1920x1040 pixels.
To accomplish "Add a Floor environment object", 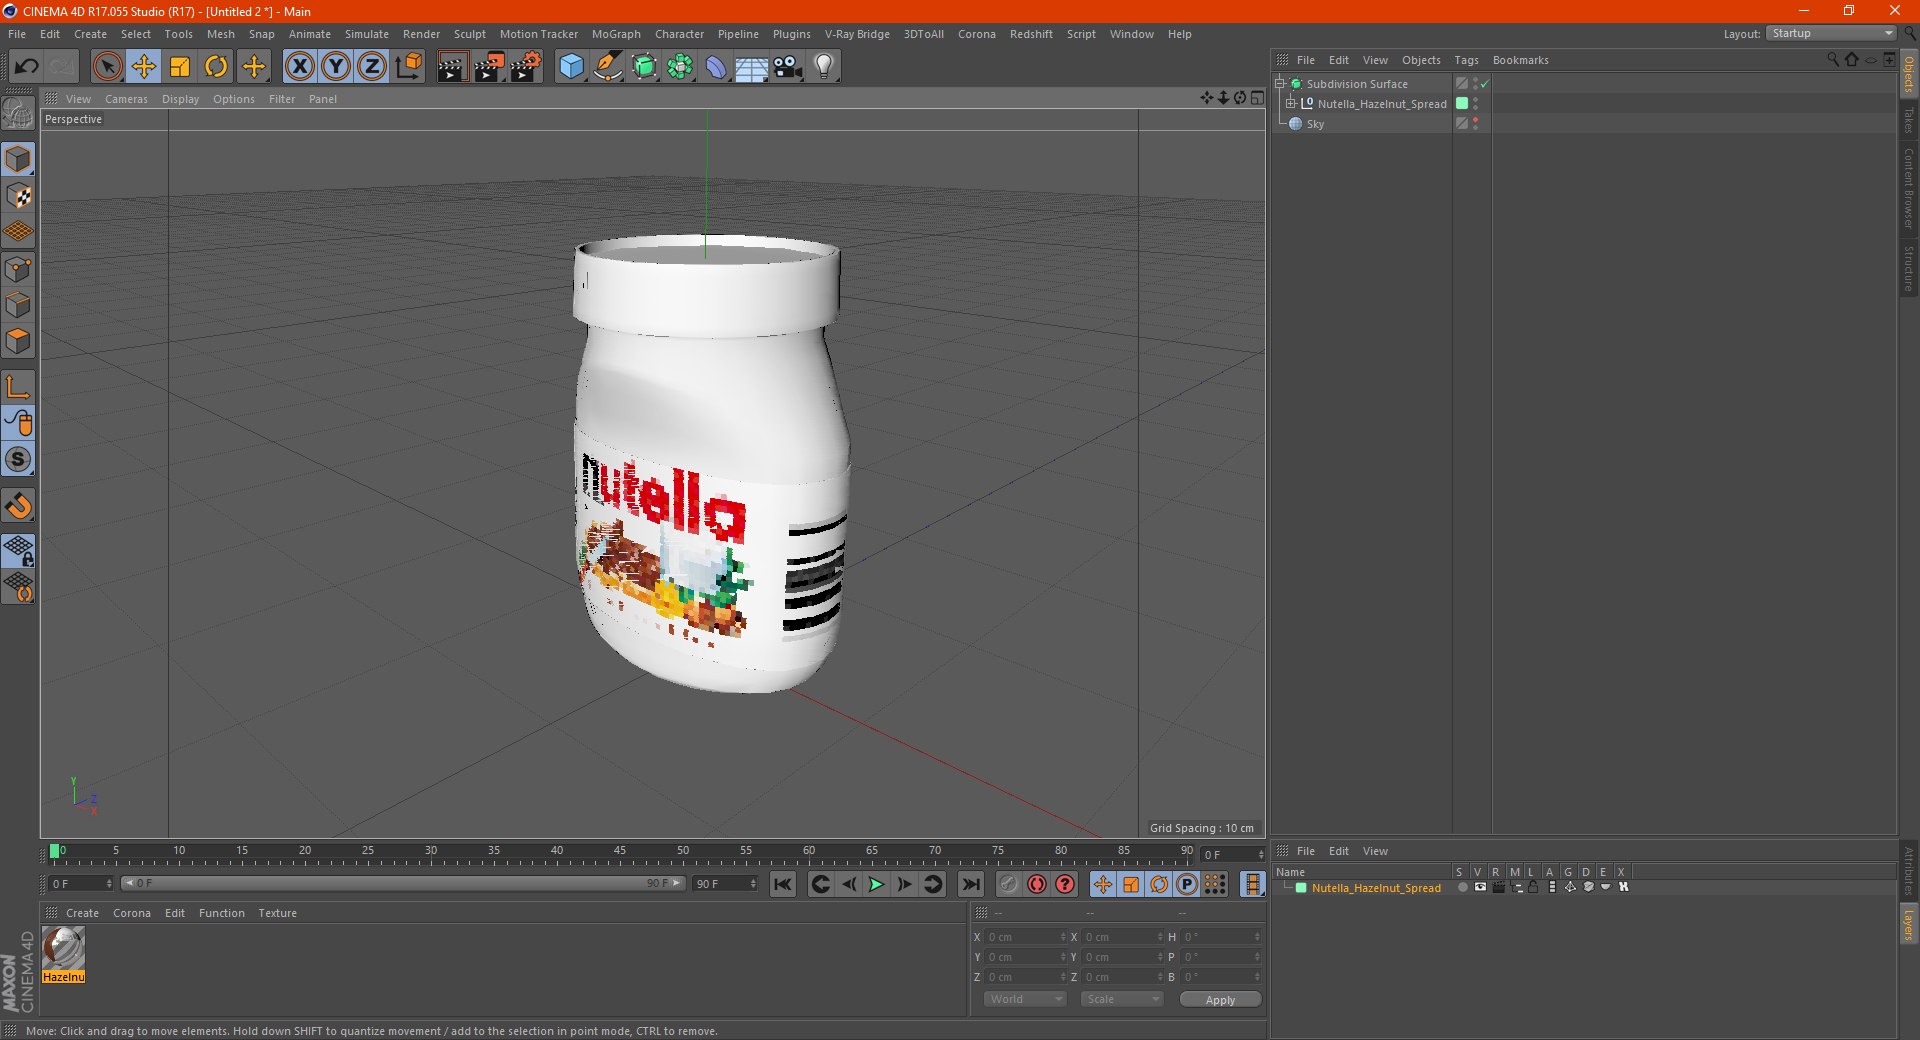I will [752, 67].
